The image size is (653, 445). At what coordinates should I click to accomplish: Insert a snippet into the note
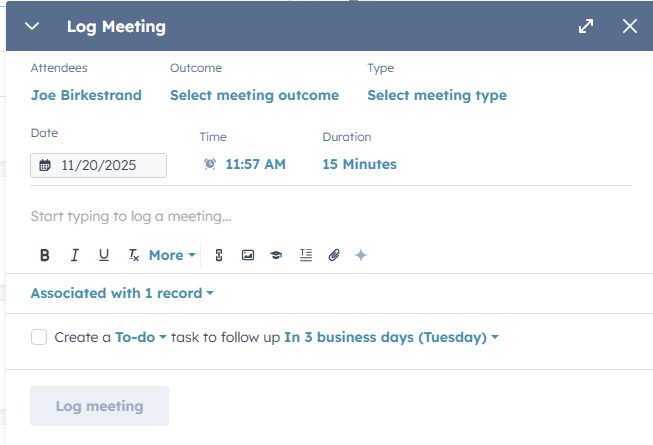click(306, 255)
